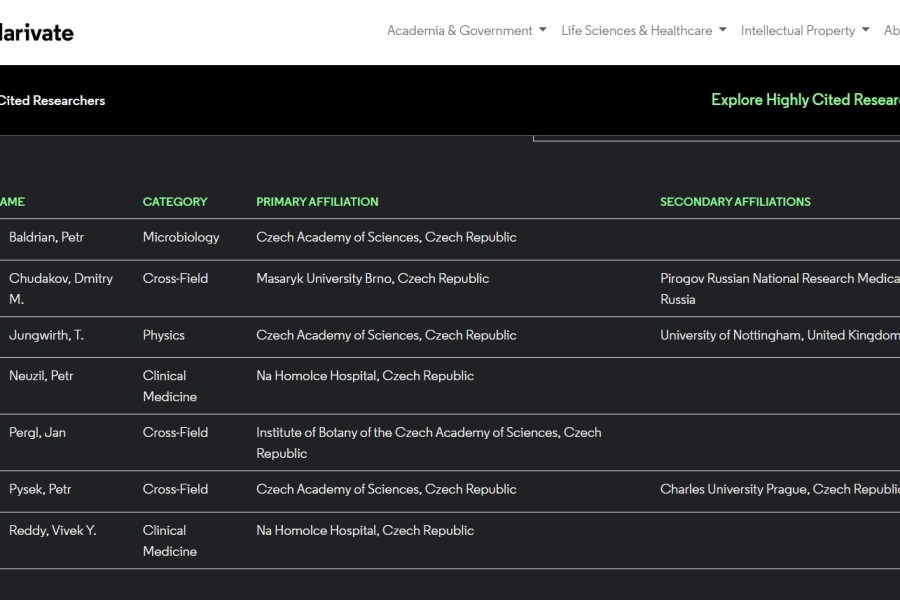The height and width of the screenshot is (600, 900).
Task: Expand the Academia & Government menu
Action: point(466,31)
